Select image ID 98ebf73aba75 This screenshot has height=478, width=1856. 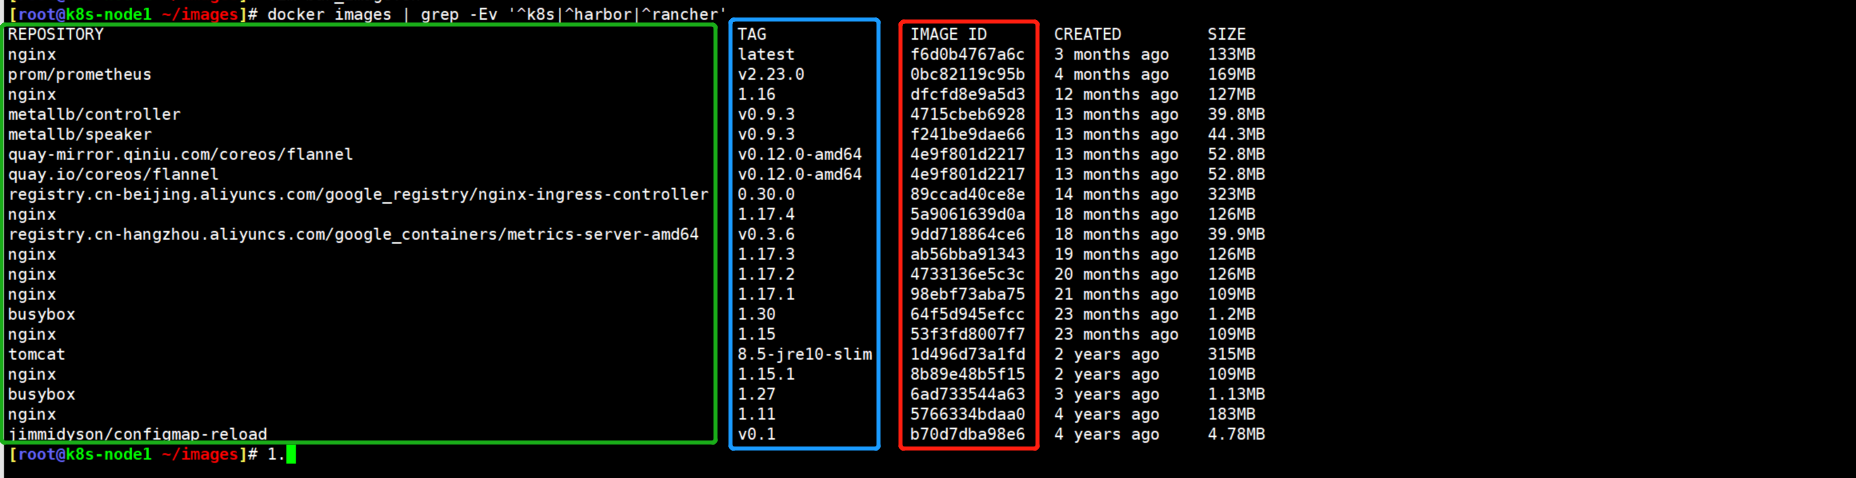[967, 294]
